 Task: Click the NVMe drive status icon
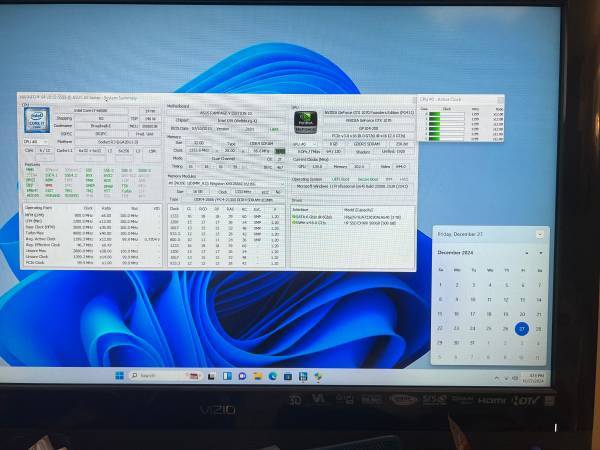pos(294,222)
